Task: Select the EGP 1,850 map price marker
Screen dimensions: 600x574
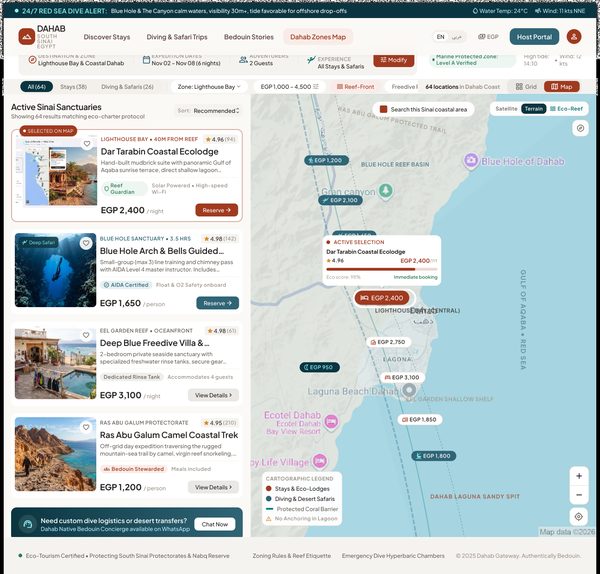Action: [x=420, y=419]
